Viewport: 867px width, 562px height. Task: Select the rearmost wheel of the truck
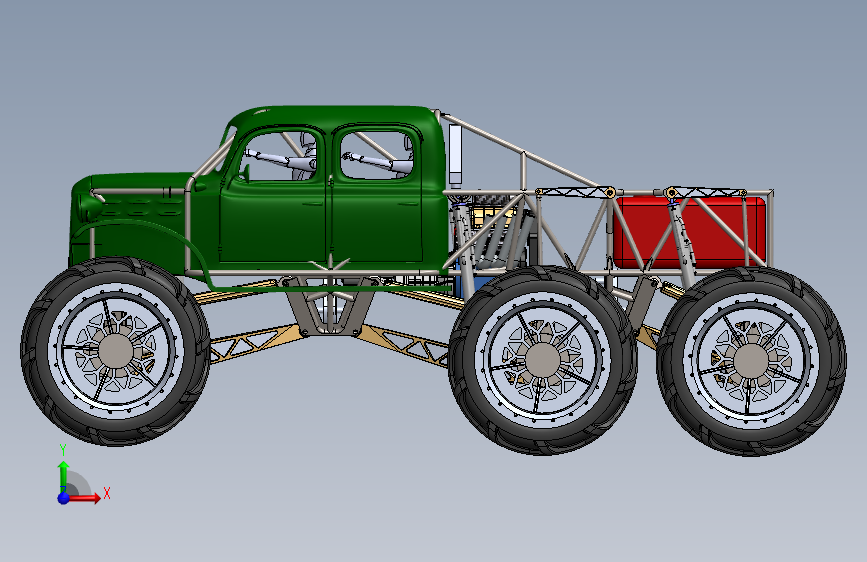pos(751,361)
